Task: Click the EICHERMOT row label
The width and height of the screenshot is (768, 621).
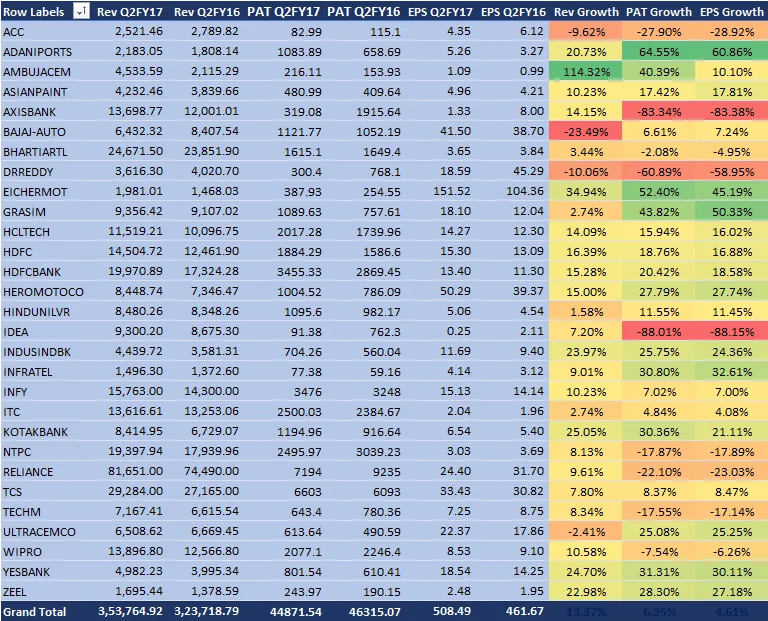Action: [35, 192]
